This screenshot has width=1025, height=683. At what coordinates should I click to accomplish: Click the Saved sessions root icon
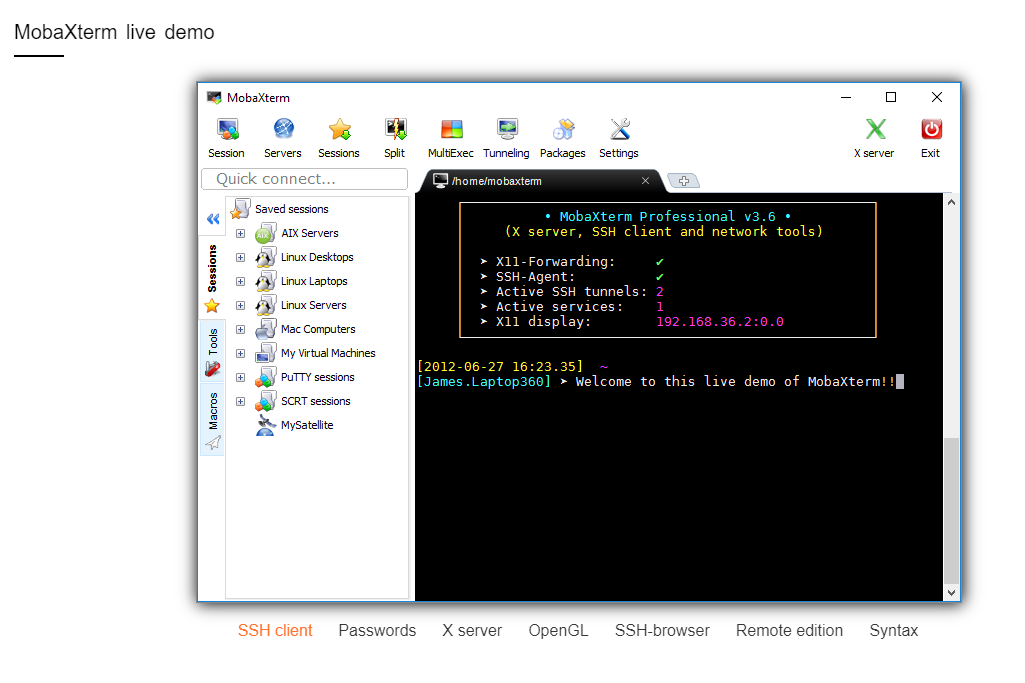pyautogui.click(x=241, y=209)
